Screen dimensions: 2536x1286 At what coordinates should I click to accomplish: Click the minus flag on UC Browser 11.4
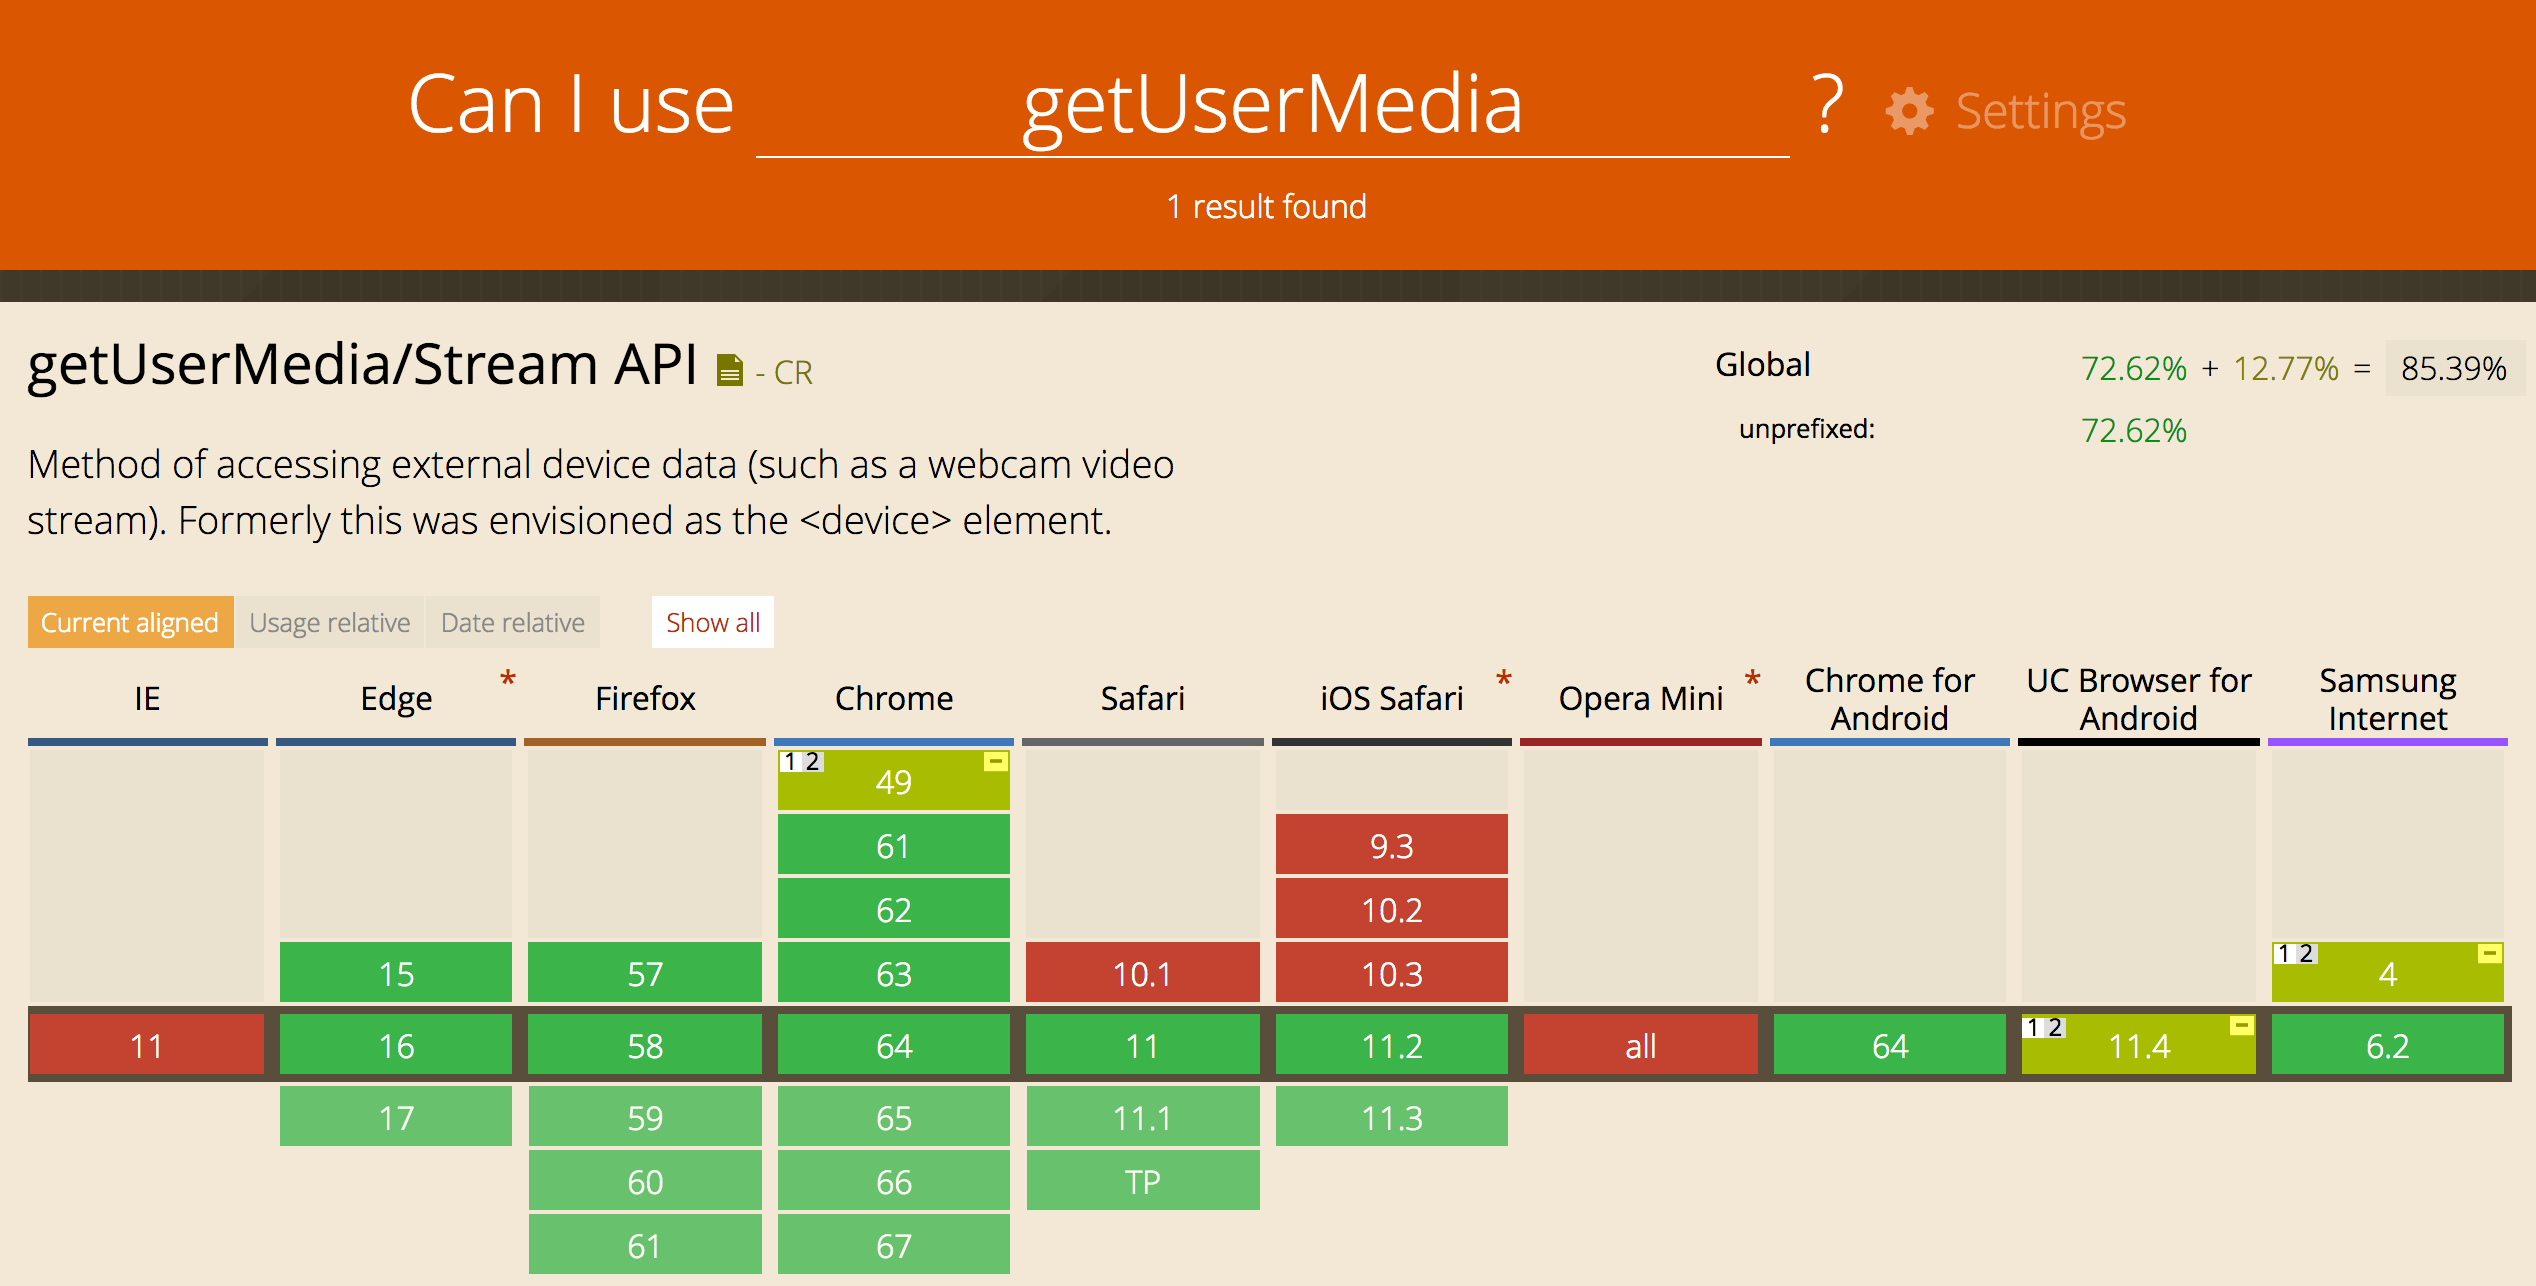2241,1026
